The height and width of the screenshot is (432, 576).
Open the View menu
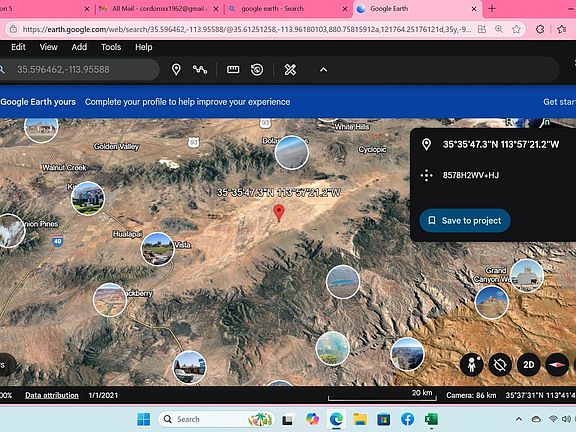(x=48, y=47)
